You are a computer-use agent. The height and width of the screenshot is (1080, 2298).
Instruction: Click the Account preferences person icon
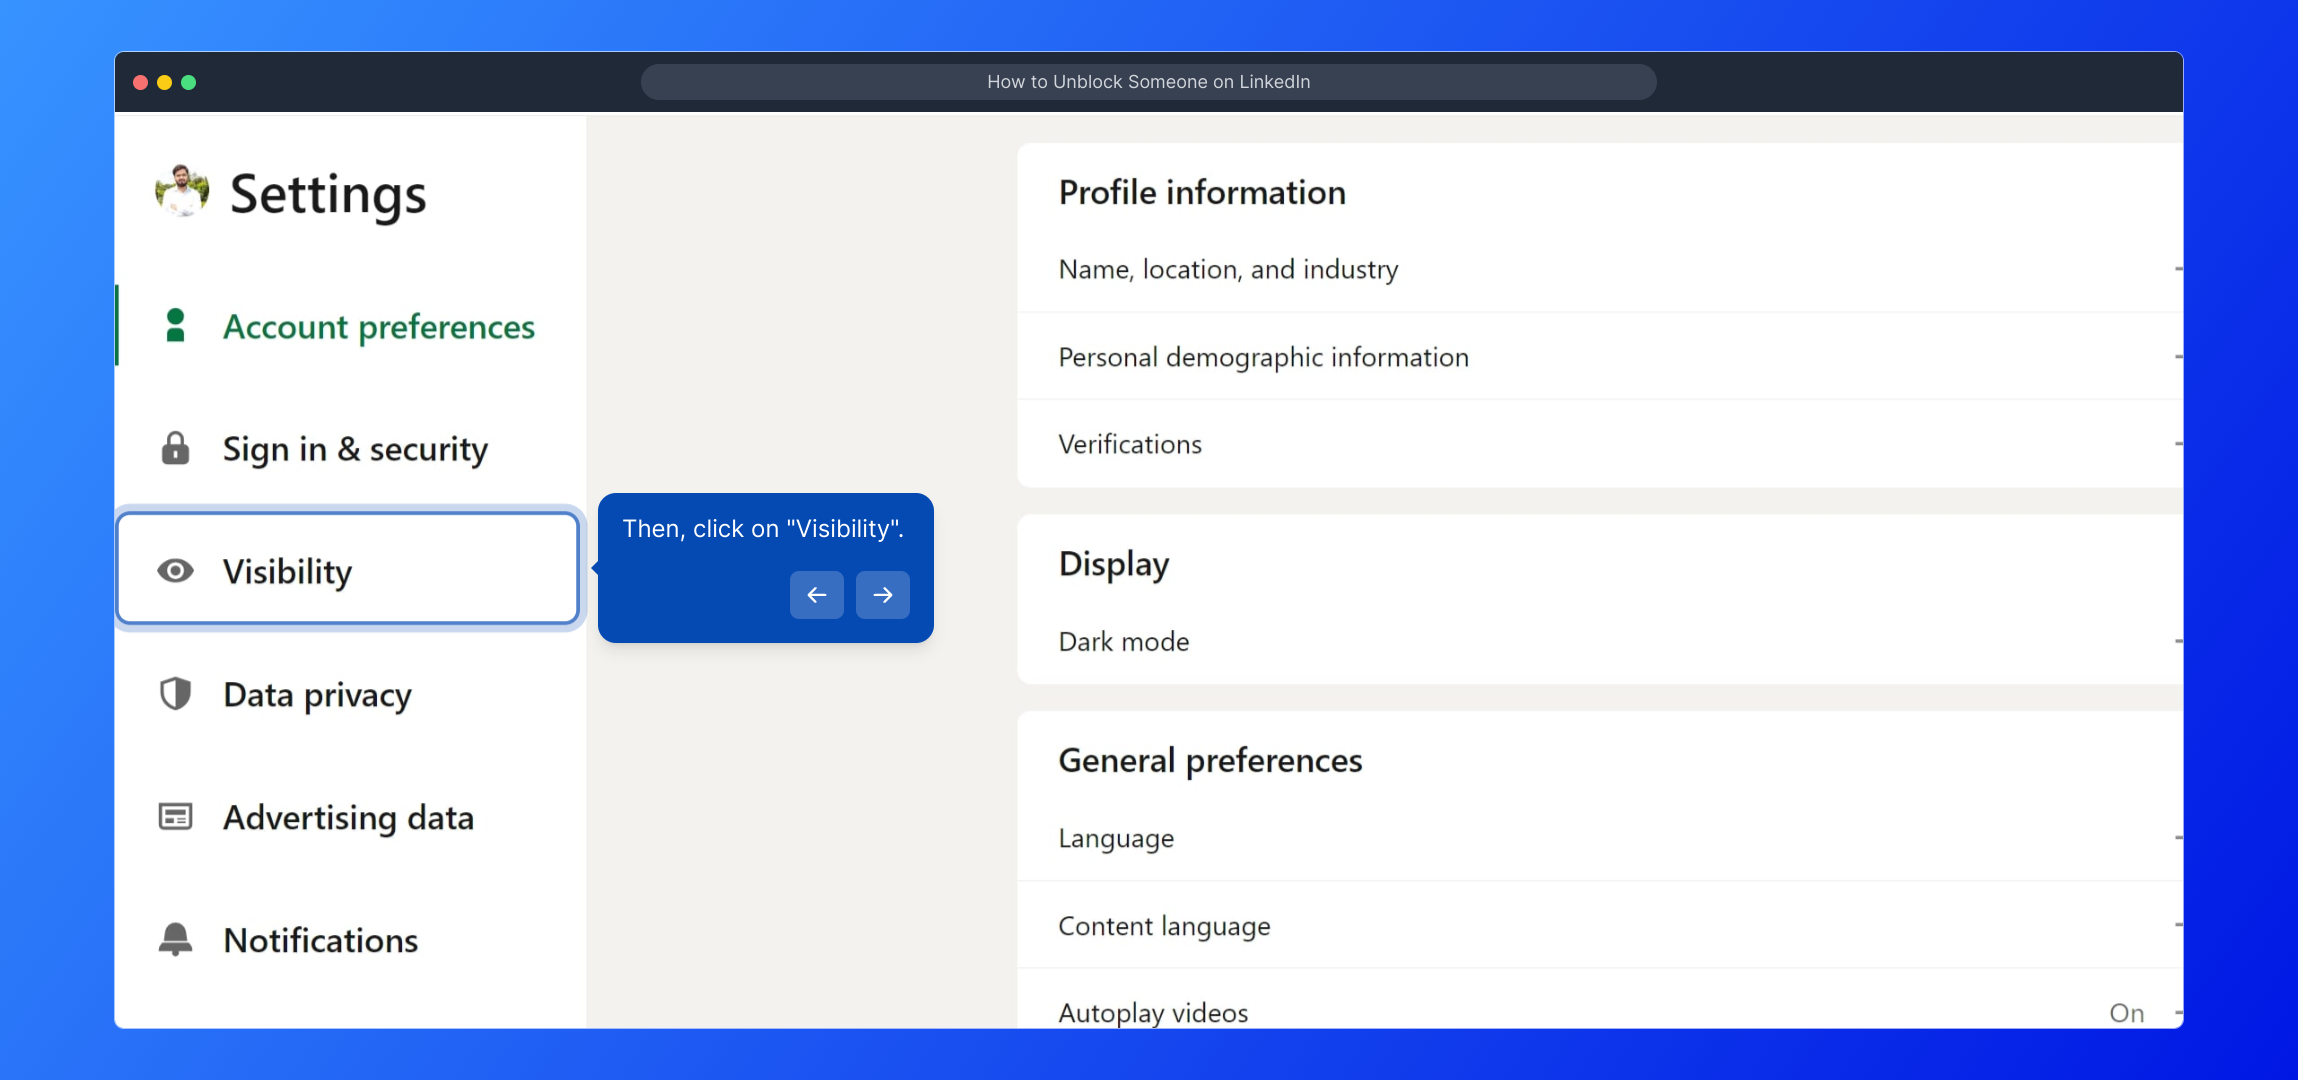pos(175,326)
